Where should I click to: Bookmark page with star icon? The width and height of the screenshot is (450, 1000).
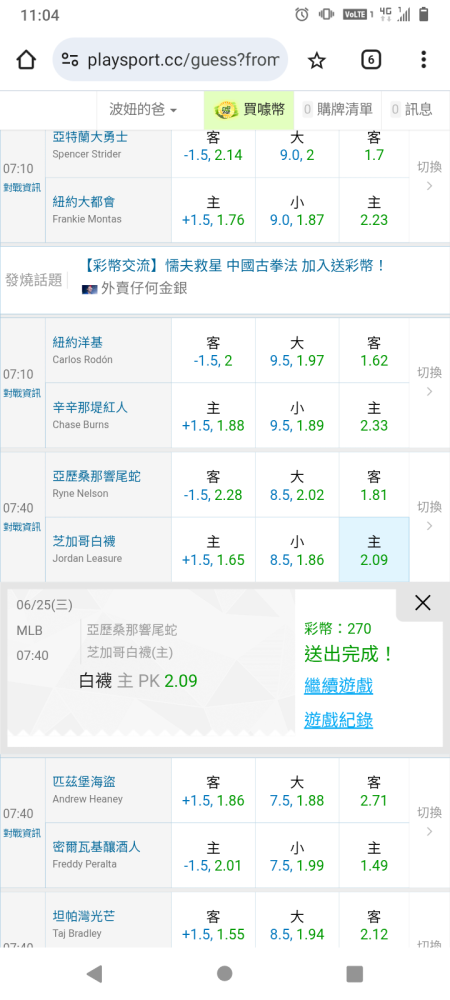[x=317, y=61]
